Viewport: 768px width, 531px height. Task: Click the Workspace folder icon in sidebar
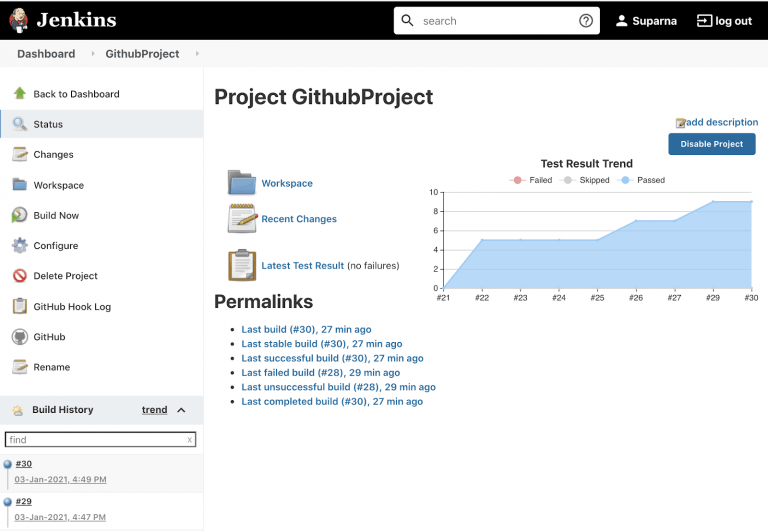pos(19,185)
